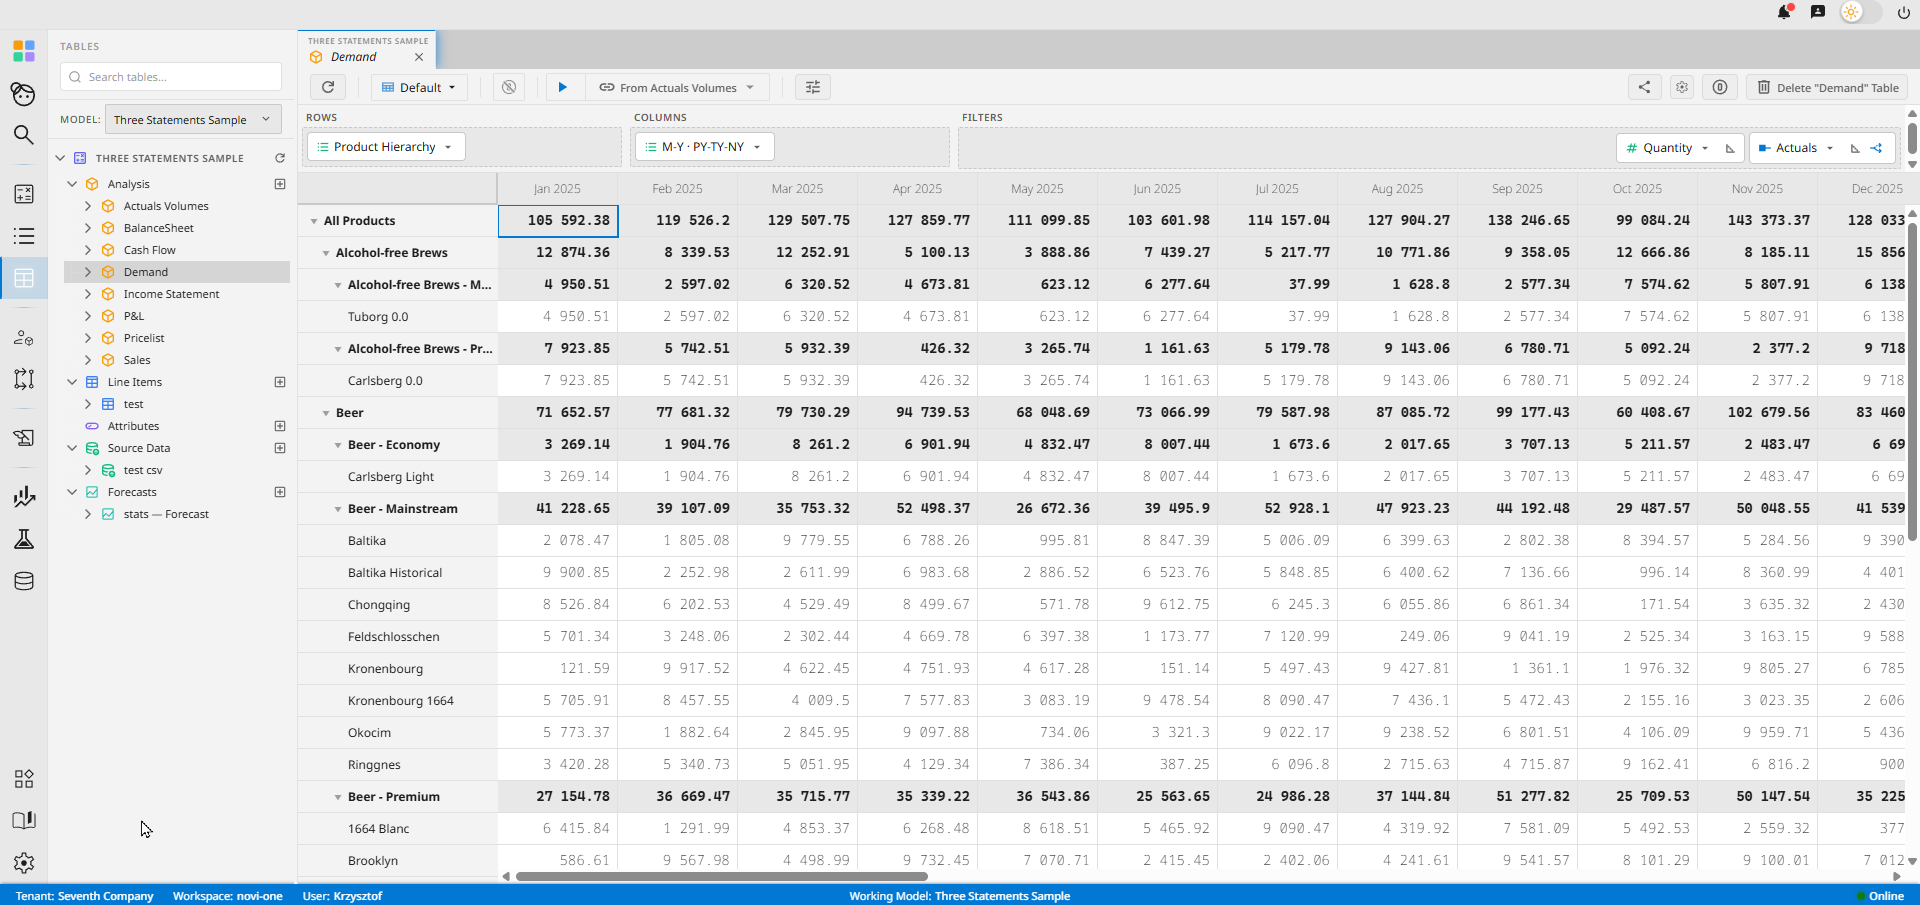Open the workflow nodes icon in left sidebar
The width and height of the screenshot is (1920, 905).
click(x=24, y=379)
